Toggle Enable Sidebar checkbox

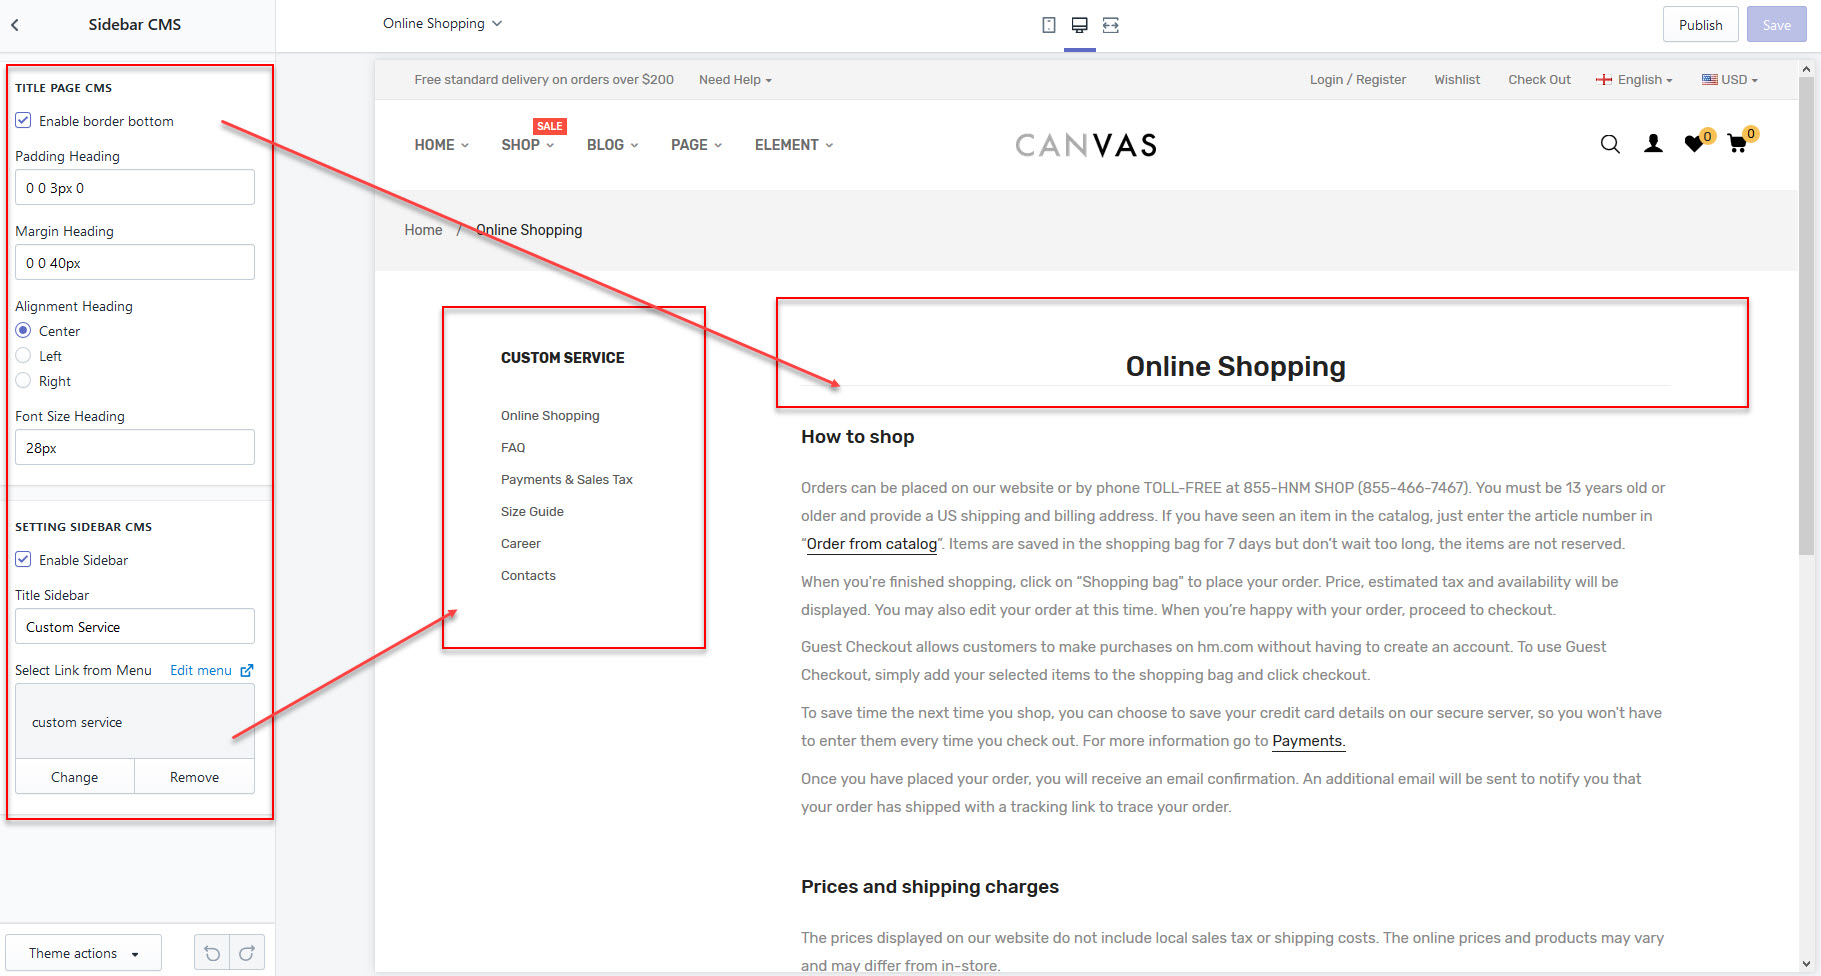click(23, 560)
